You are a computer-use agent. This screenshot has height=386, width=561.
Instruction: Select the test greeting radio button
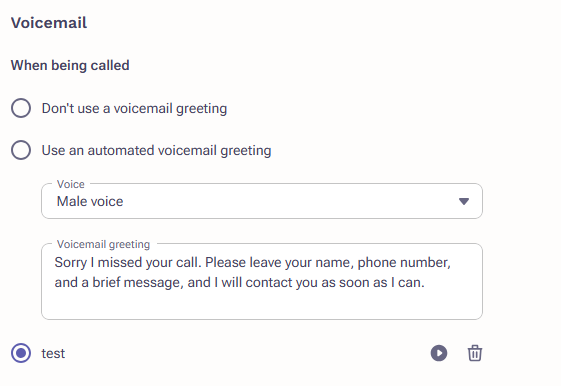tap(21, 353)
